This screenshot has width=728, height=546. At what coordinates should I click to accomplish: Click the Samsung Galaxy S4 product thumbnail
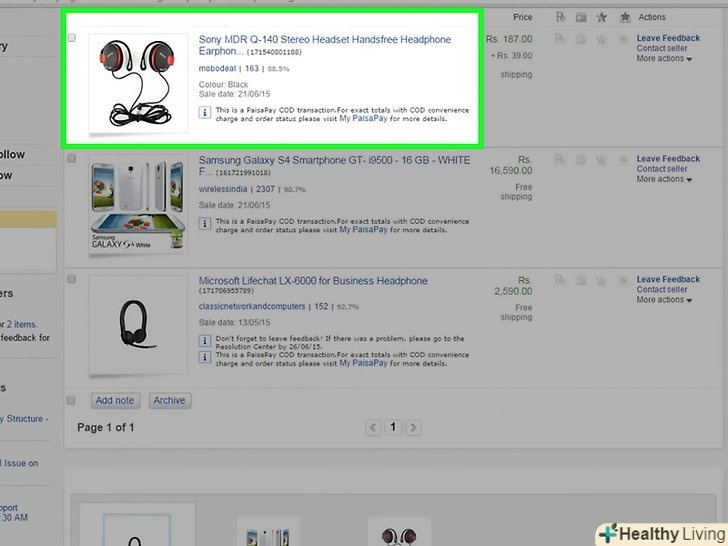tap(138, 204)
